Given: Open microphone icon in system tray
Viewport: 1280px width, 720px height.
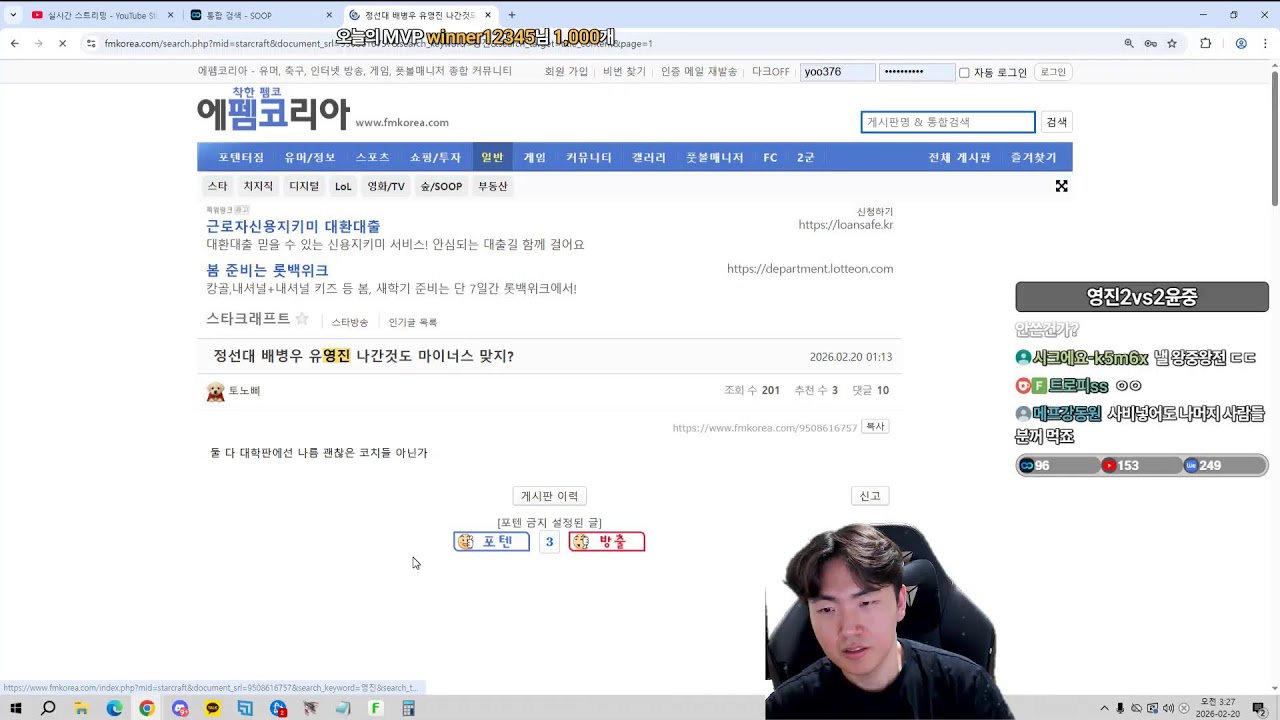Looking at the screenshot, I should (1121, 708).
